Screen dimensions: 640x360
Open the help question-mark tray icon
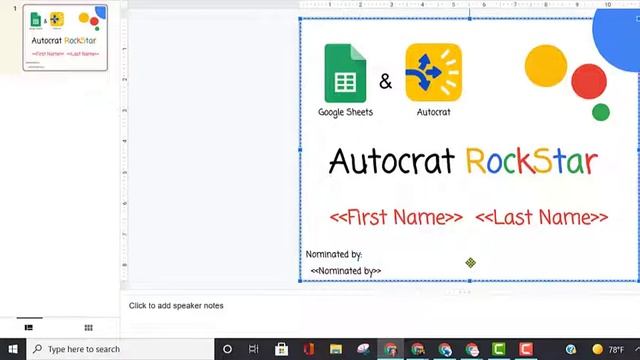tap(571, 349)
